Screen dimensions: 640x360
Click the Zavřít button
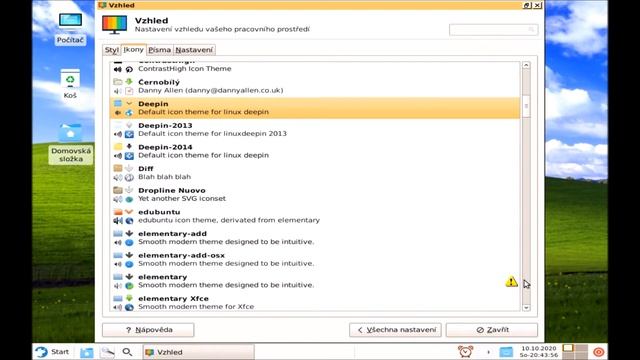click(492, 330)
